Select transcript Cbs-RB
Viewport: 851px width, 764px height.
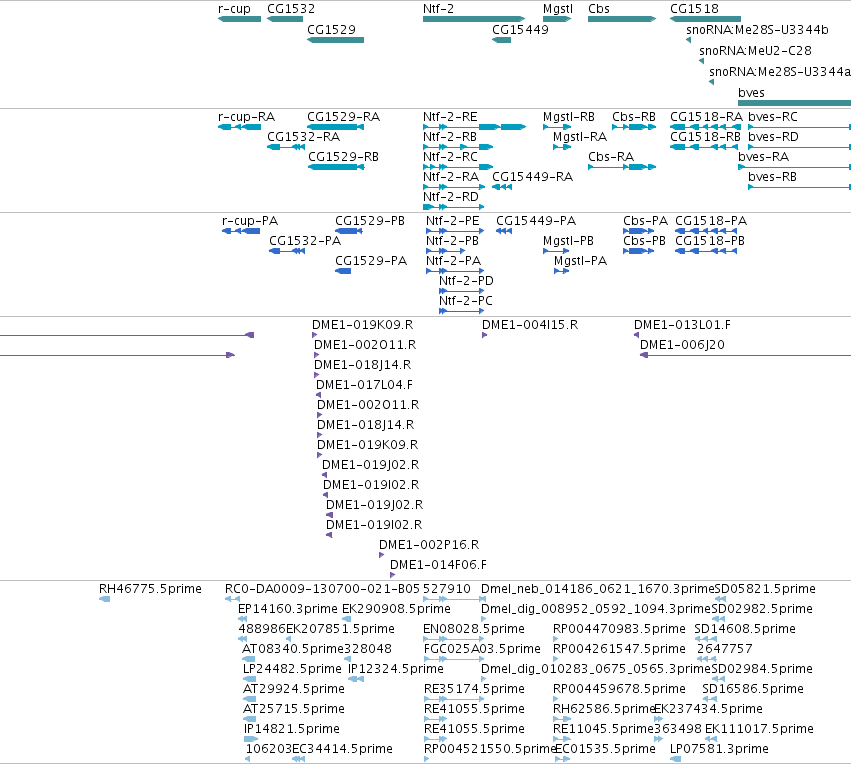point(634,127)
